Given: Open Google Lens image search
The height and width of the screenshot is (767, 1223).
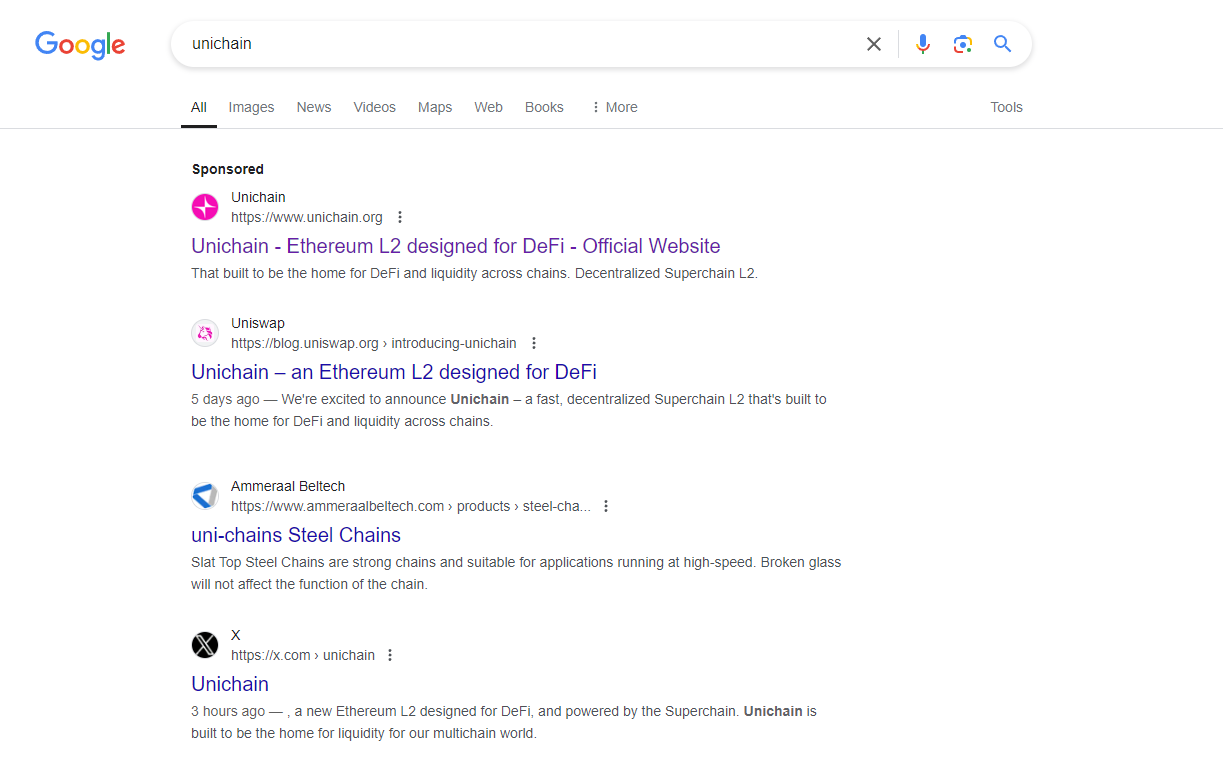Looking at the screenshot, I should (x=963, y=44).
